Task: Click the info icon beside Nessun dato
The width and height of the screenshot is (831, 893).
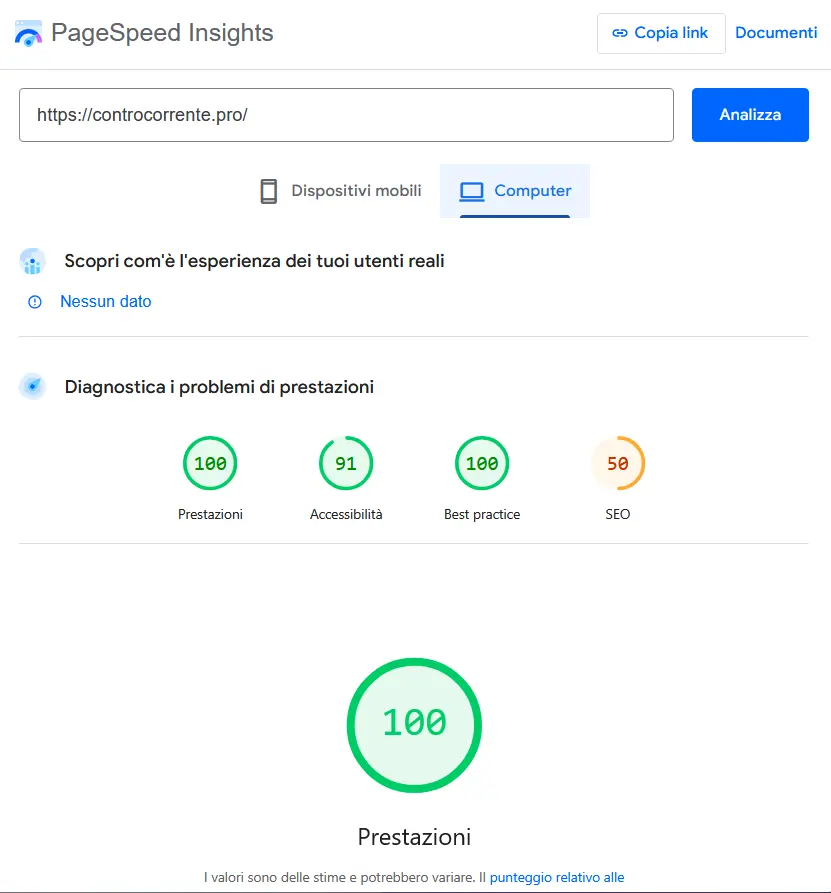Action: pos(35,301)
